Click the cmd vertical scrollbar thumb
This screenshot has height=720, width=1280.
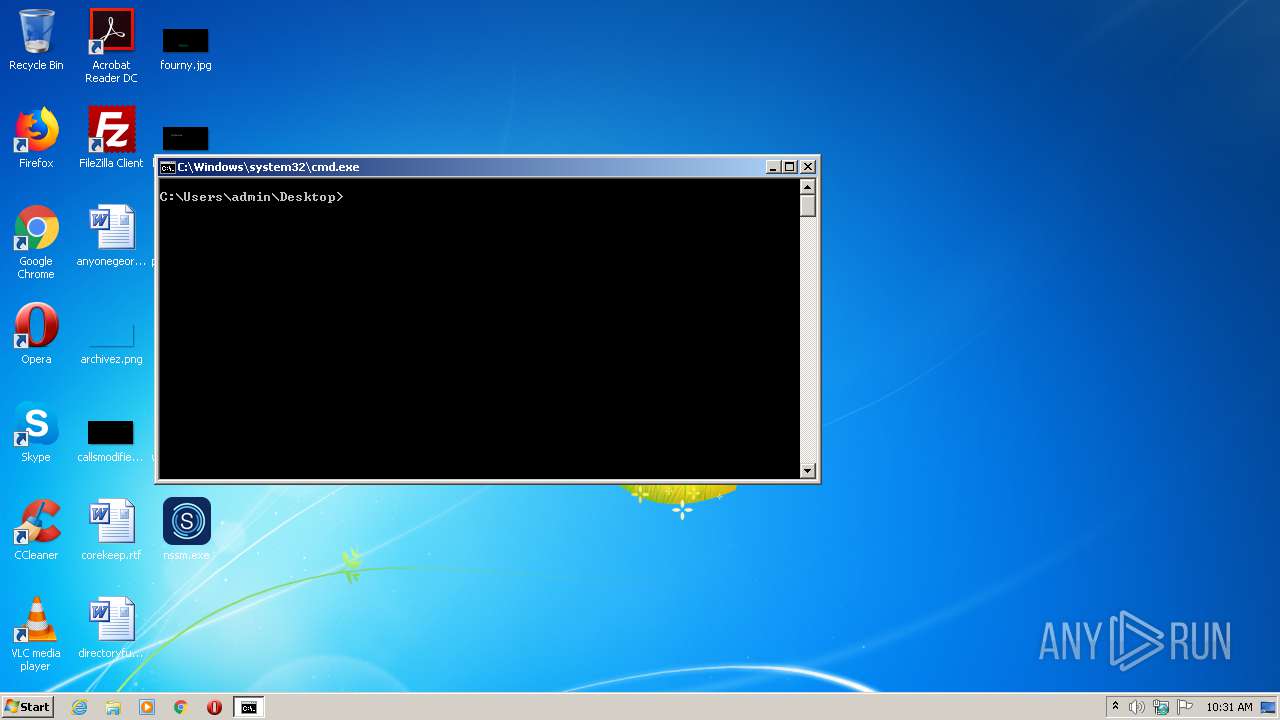808,206
